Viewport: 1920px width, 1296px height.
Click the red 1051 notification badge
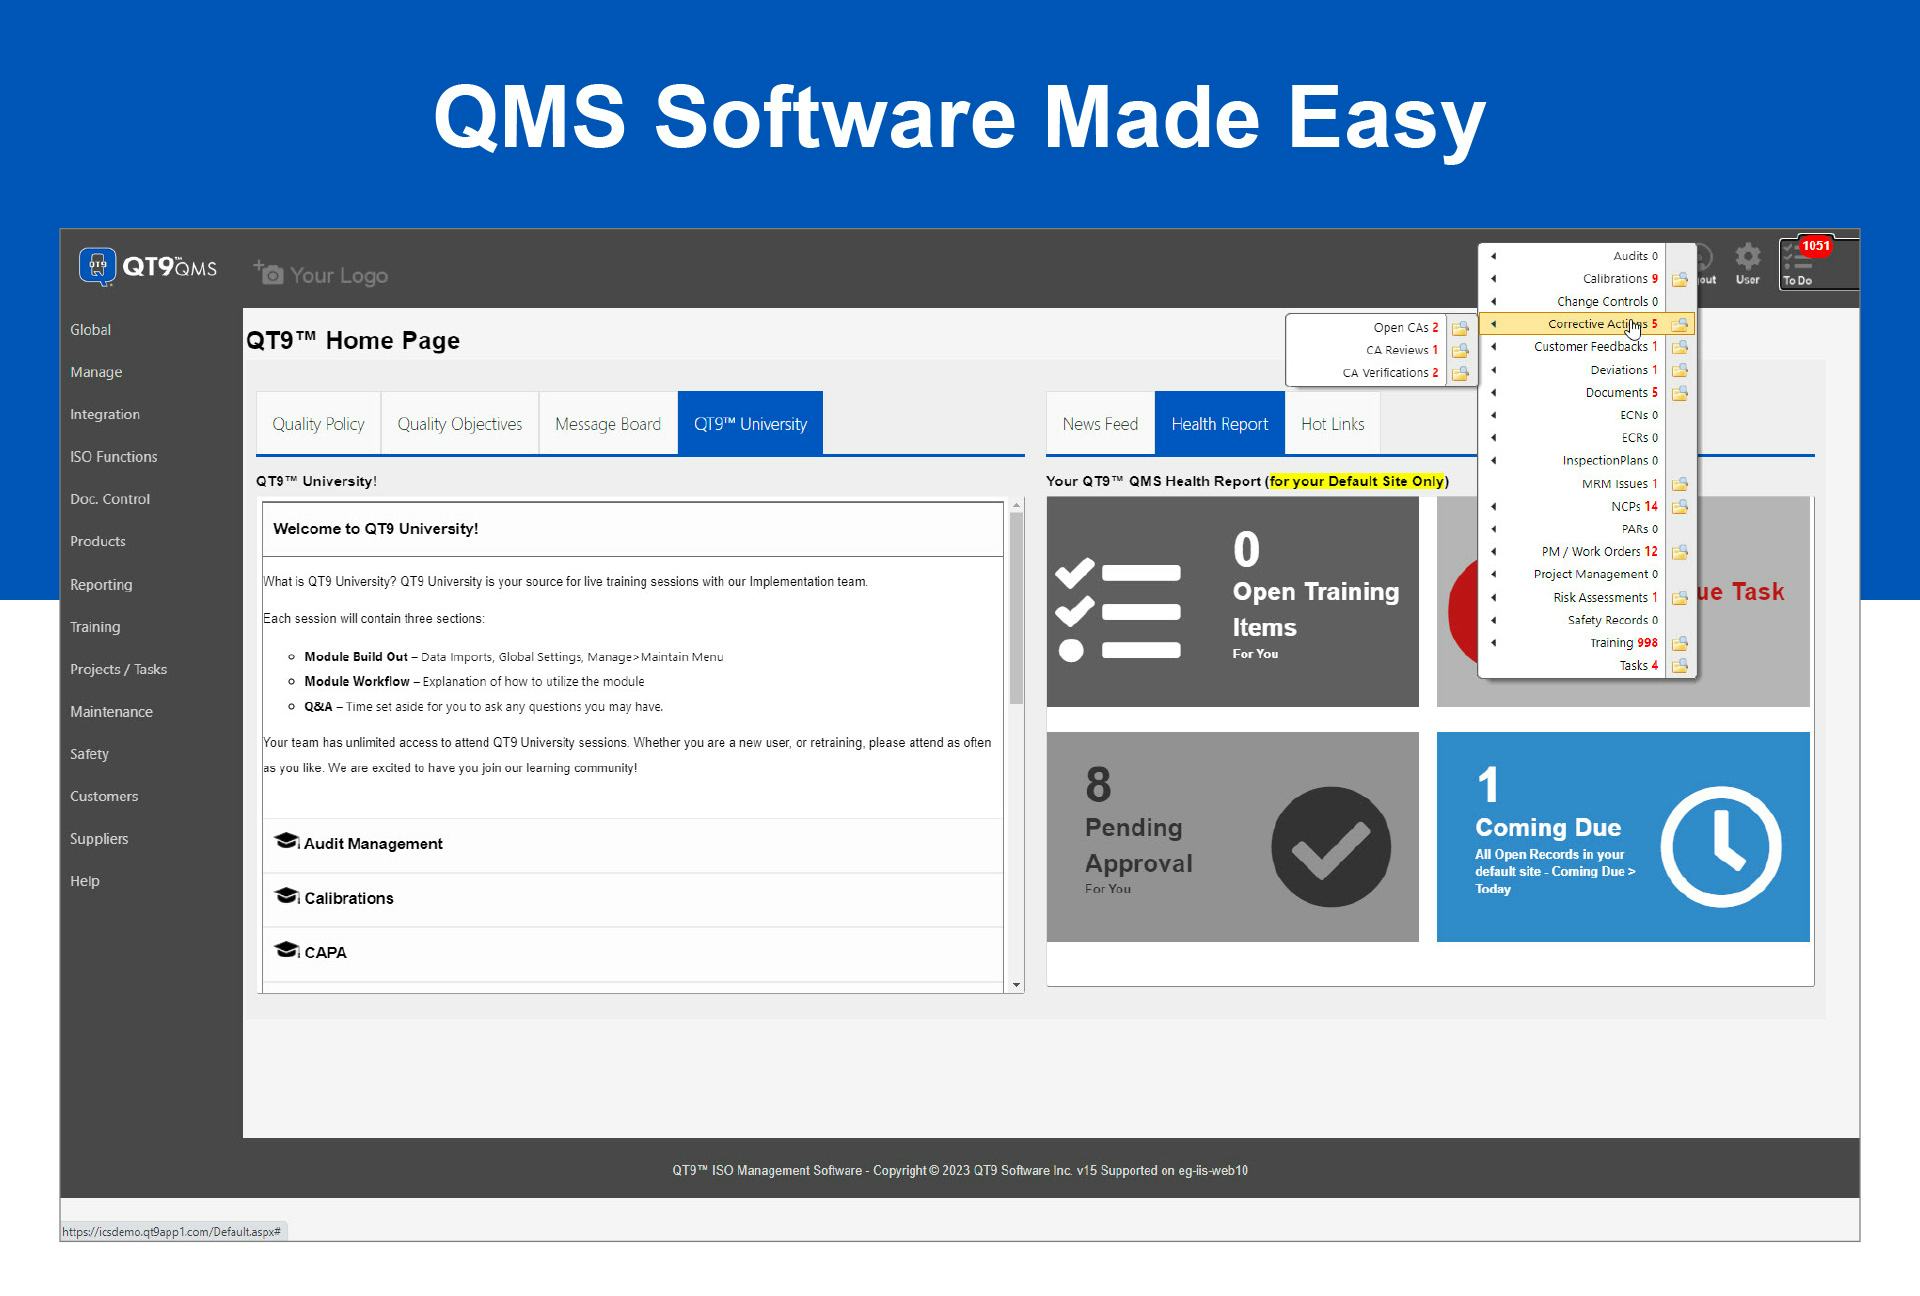point(1815,246)
